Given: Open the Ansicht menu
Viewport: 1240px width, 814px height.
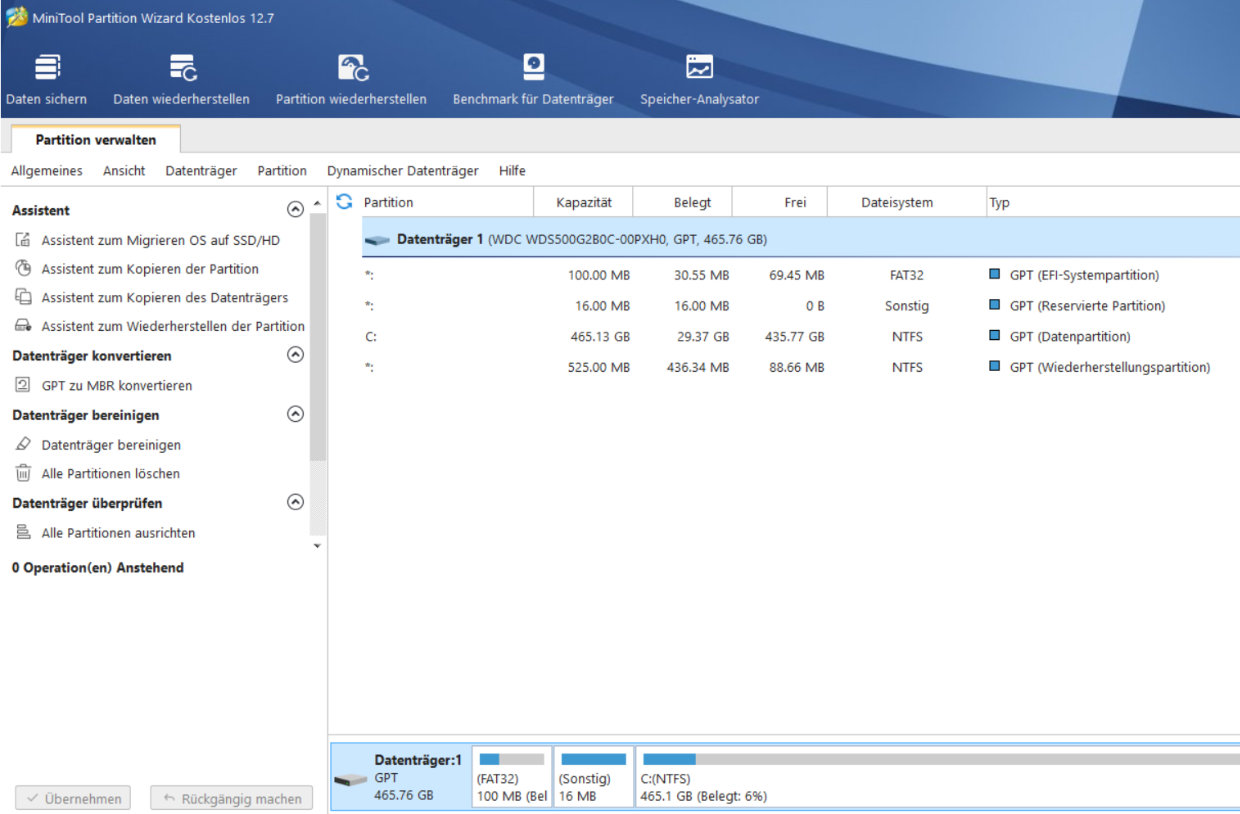Looking at the screenshot, I should (124, 171).
